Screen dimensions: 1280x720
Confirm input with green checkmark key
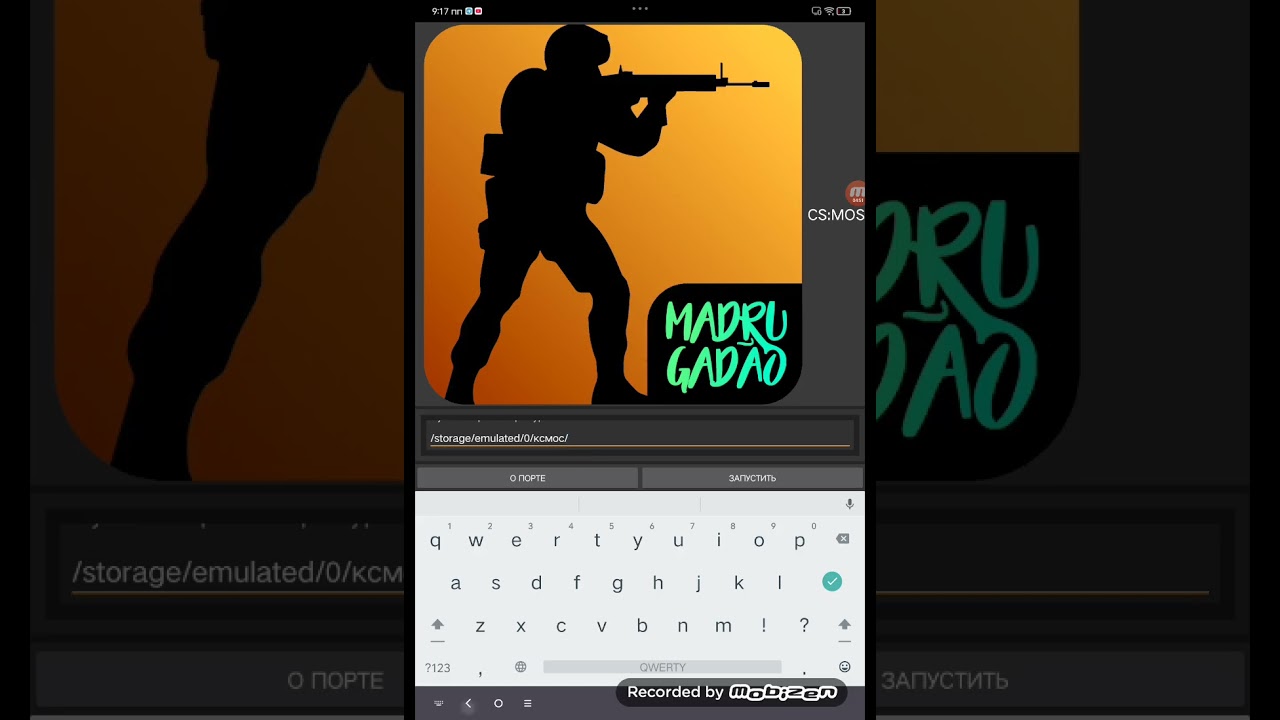click(x=832, y=582)
